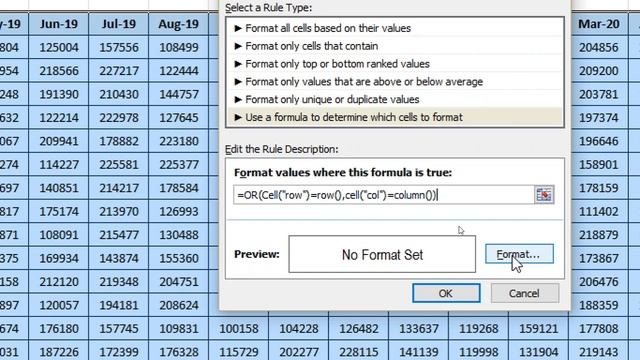Select the Aug-19 column header cell
This screenshot has height=360, width=640.
[x=179, y=24]
